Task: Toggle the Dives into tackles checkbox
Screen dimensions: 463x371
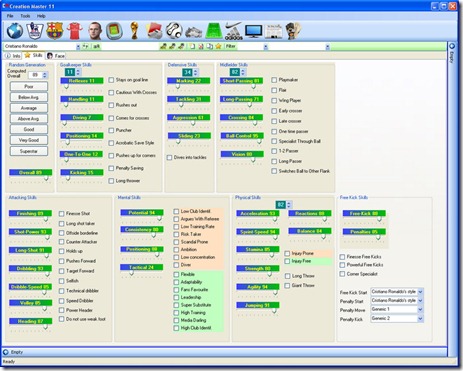Action: (169, 157)
